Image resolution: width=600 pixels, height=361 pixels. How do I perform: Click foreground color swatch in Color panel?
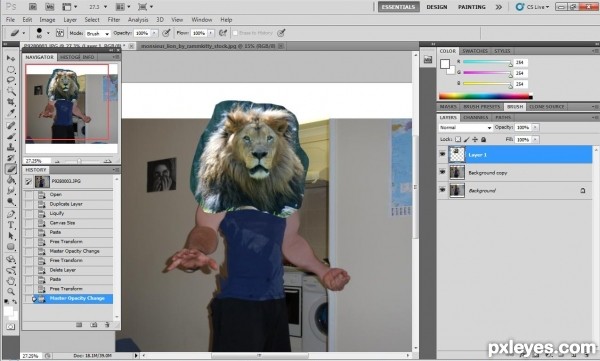click(x=445, y=64)
